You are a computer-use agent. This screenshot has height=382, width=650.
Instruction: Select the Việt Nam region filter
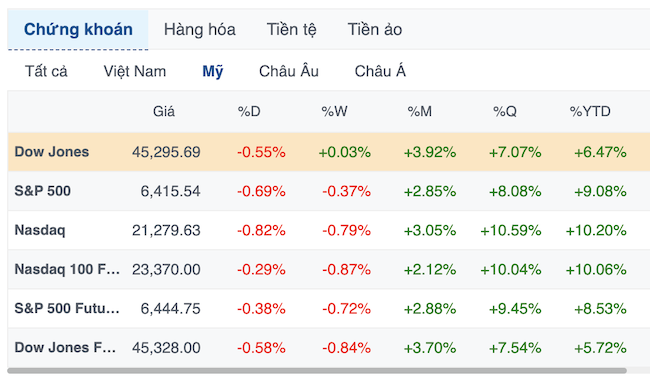pyautogui.click(x=135, y=71)
